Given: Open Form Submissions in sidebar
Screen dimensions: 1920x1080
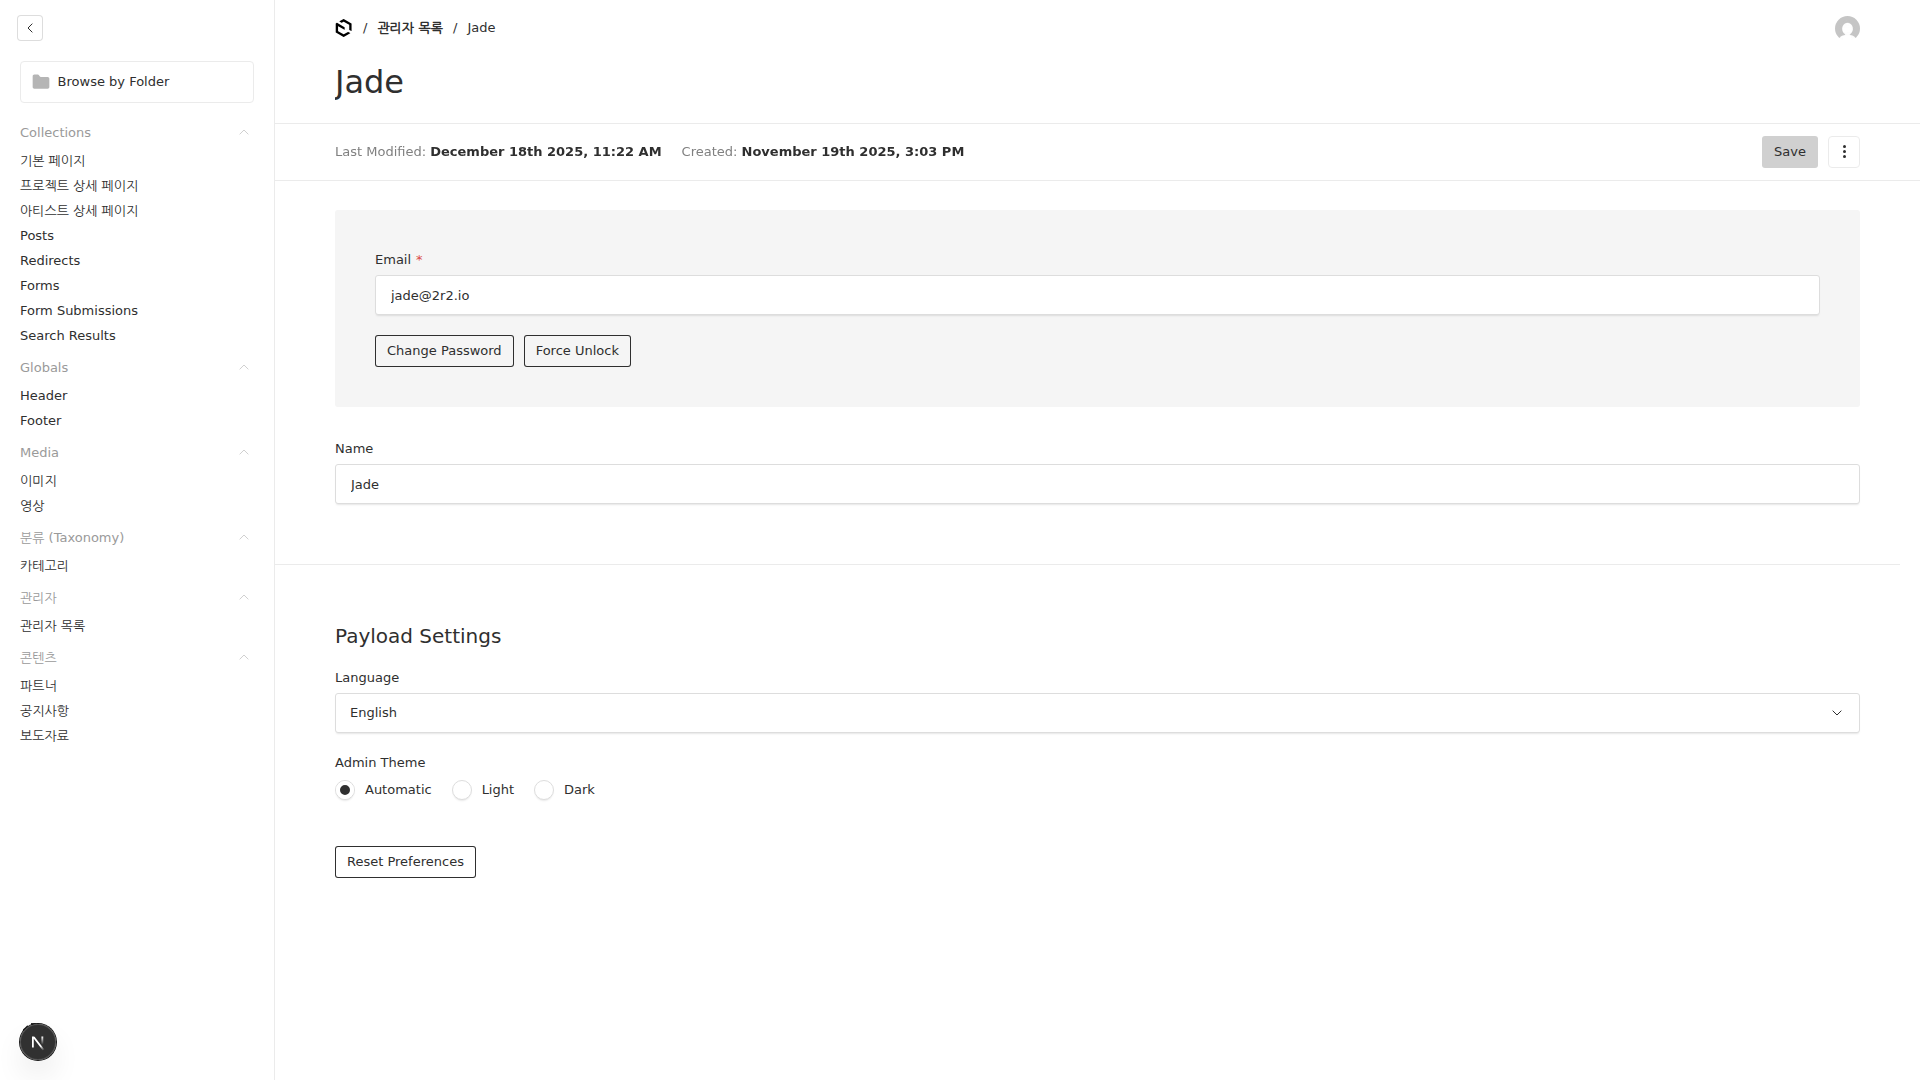Looking at the screenshot, I should point(79,311).
